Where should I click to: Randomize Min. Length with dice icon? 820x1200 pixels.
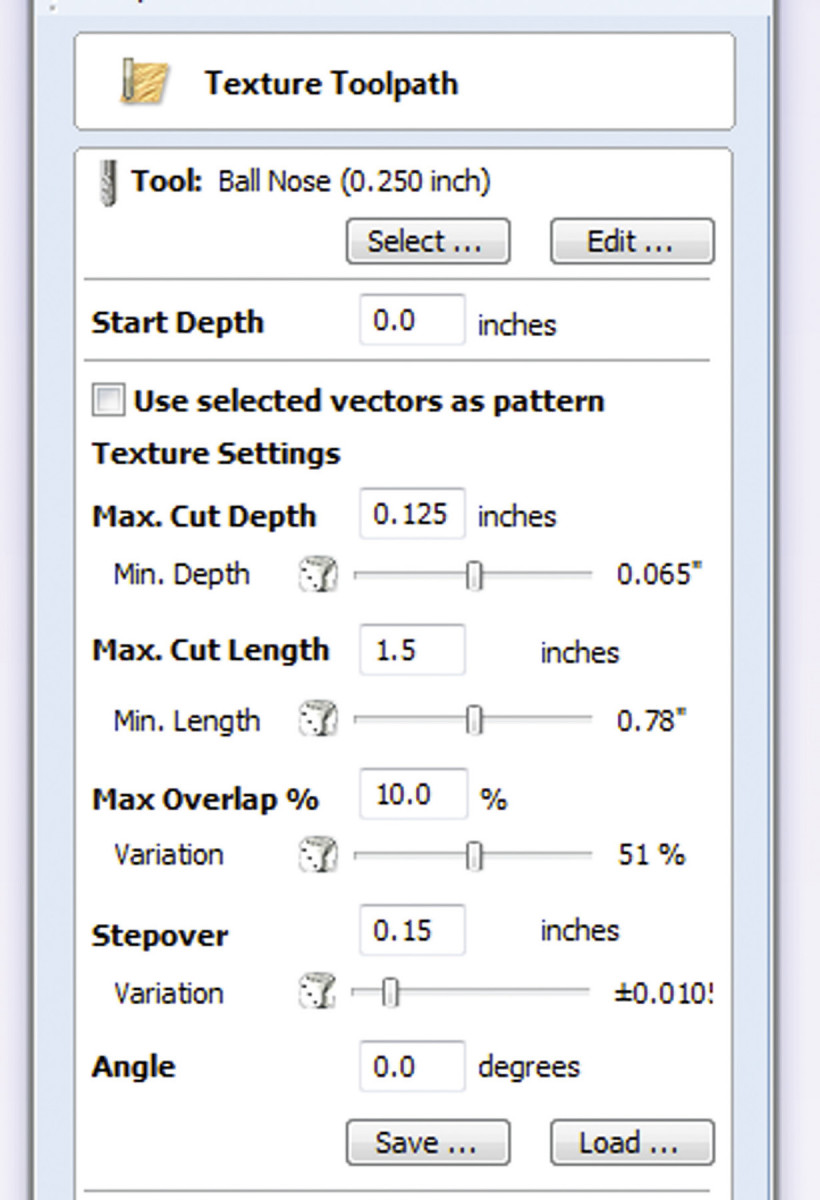pyautogui.click(x=319, y=720)
